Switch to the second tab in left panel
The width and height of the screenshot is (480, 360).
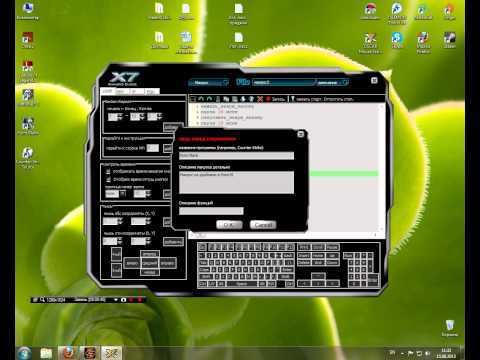point(122,91)
